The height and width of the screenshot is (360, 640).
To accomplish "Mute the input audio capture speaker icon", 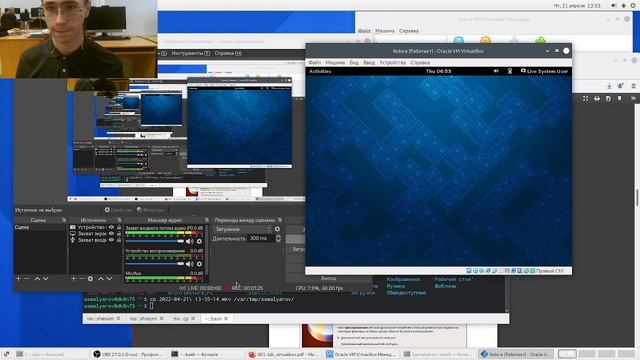I will click(x=190, y=241).
